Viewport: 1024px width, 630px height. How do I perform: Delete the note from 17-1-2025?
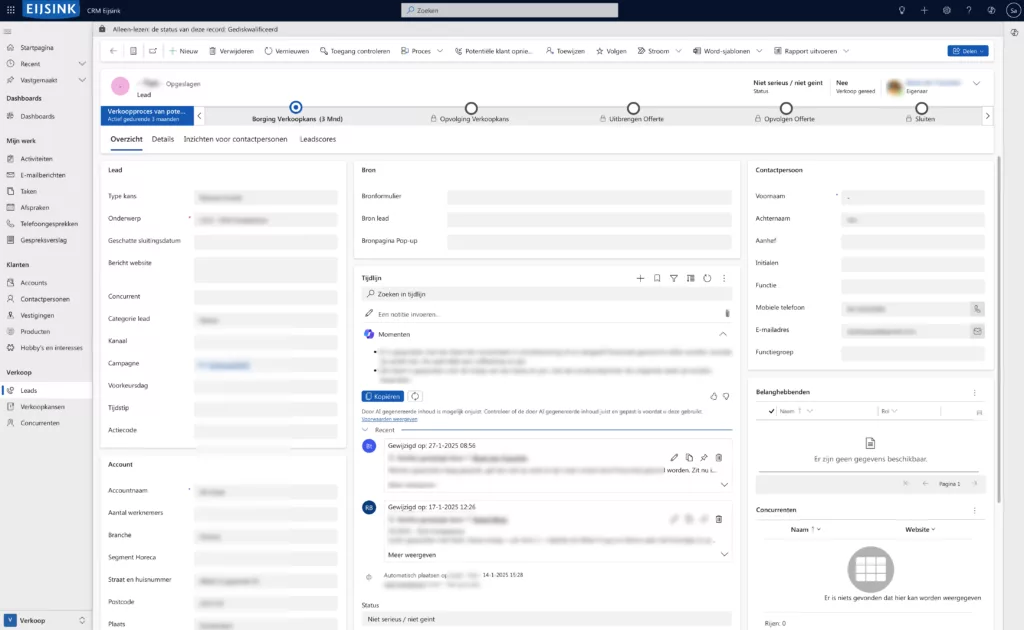(x=719, y=519)
